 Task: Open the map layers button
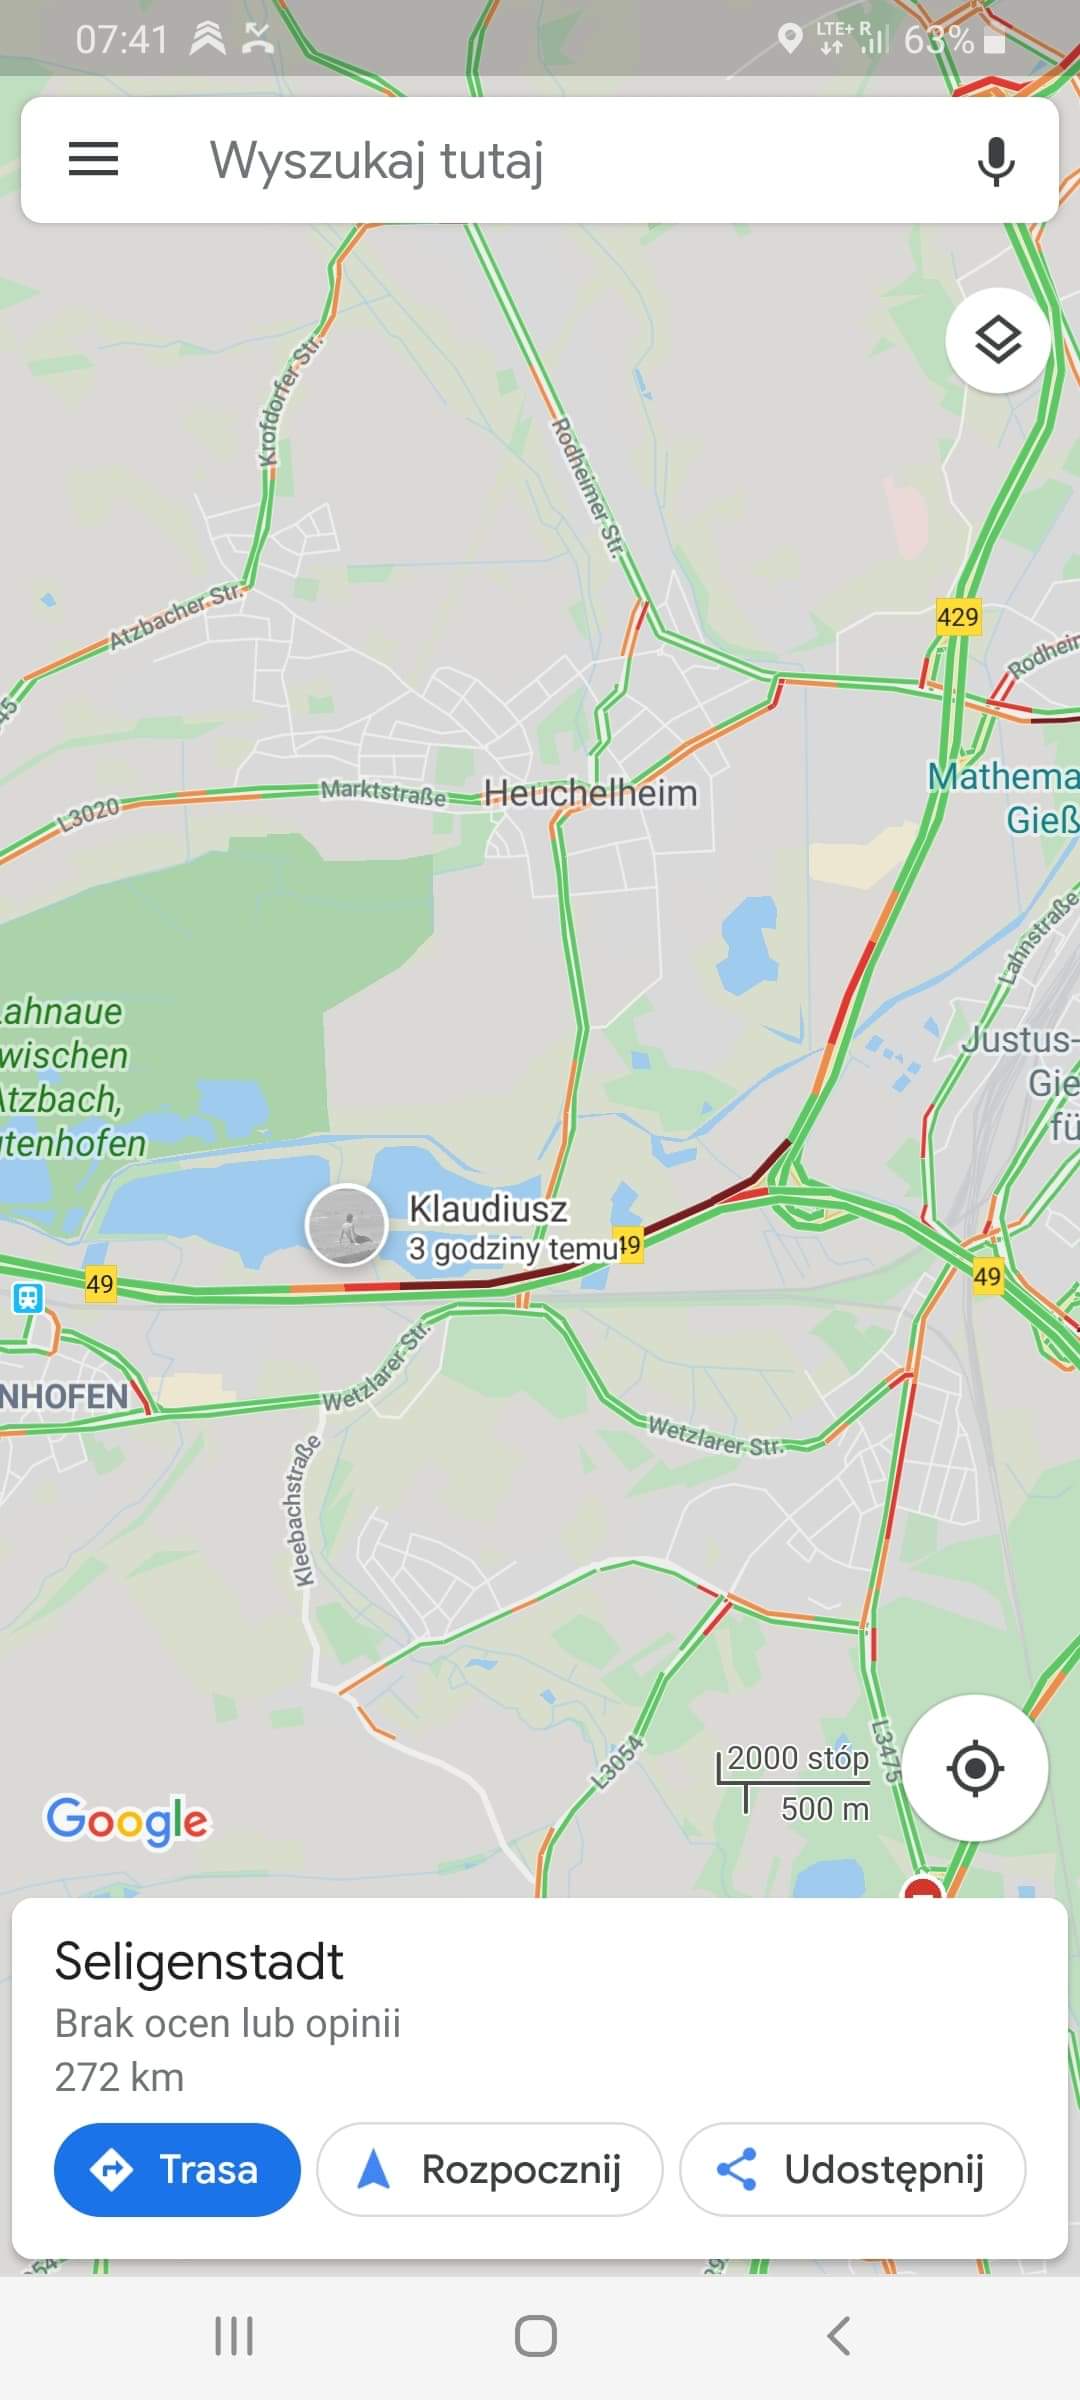(x=998, y=340)
